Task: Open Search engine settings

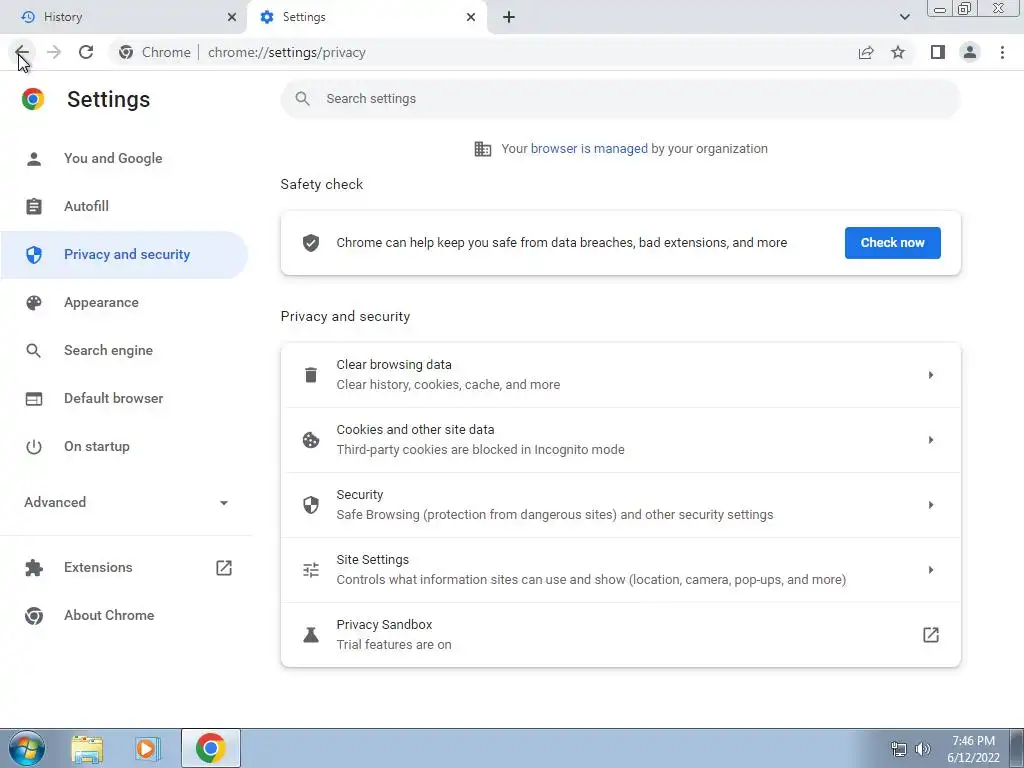Action: 124,351
